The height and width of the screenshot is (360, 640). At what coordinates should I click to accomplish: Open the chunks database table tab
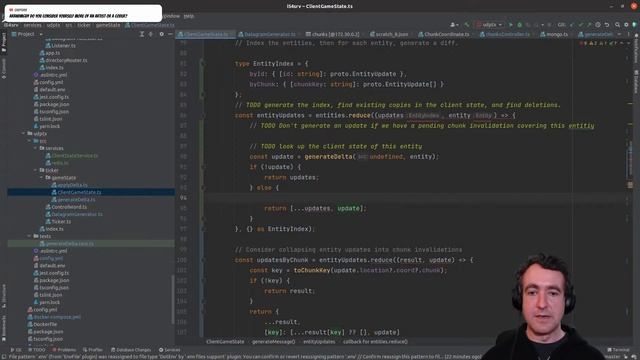(x=332, y=34)
